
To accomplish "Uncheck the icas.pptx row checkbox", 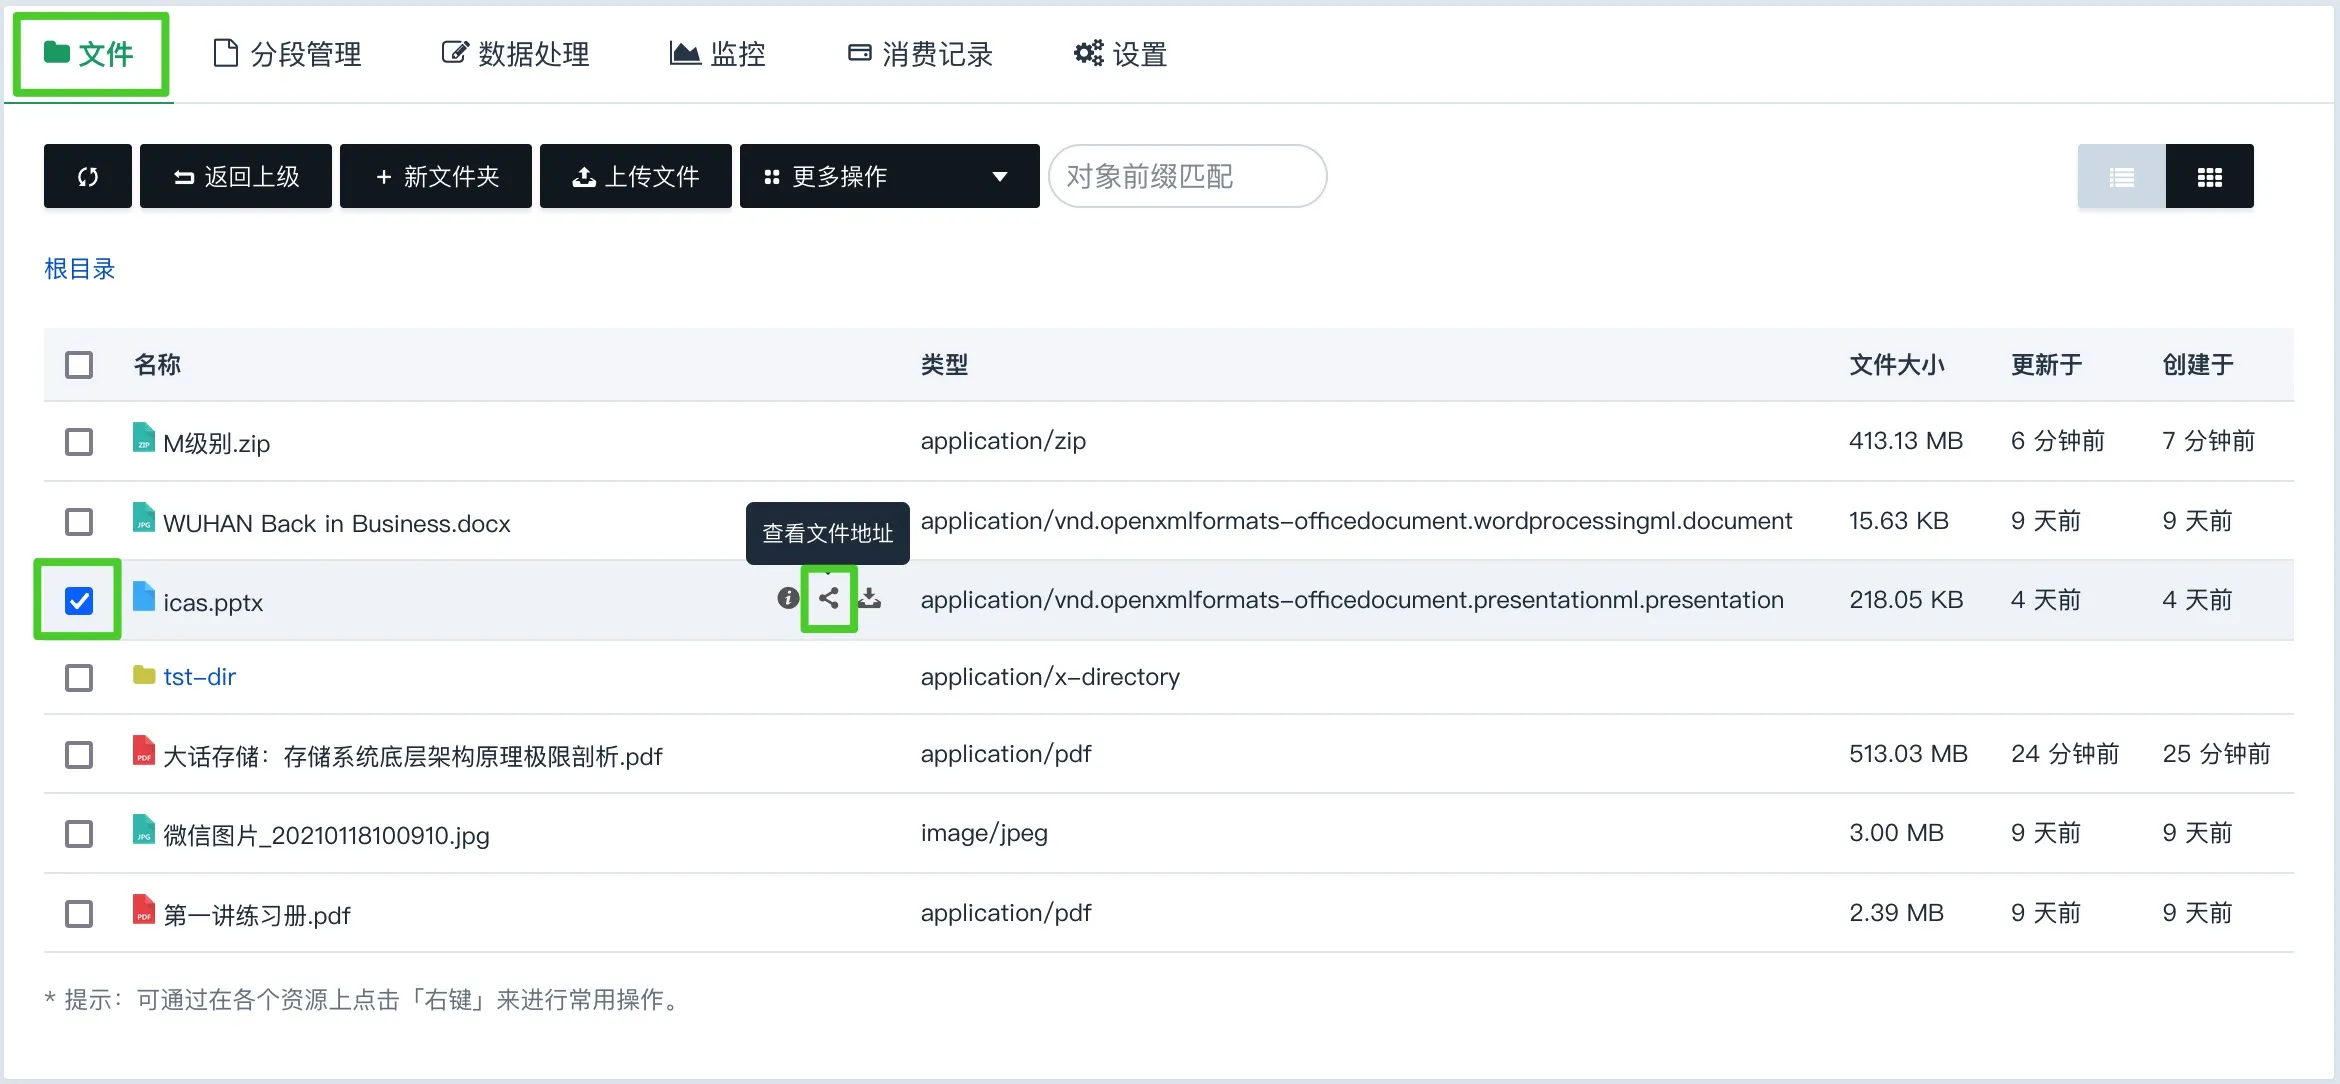I will point(79,600).
